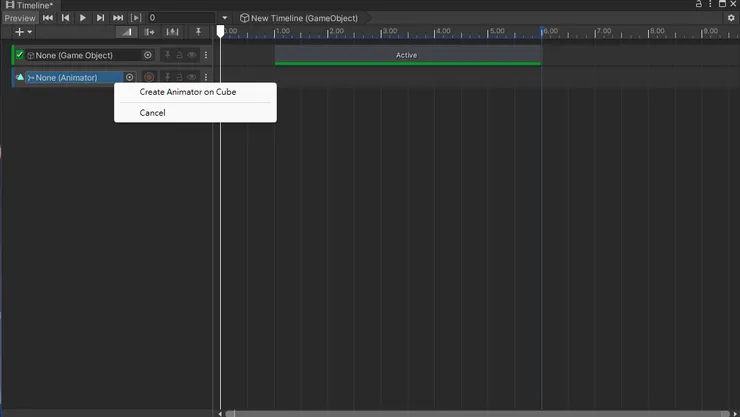Open the Animator track options menu

click(206, 77)
